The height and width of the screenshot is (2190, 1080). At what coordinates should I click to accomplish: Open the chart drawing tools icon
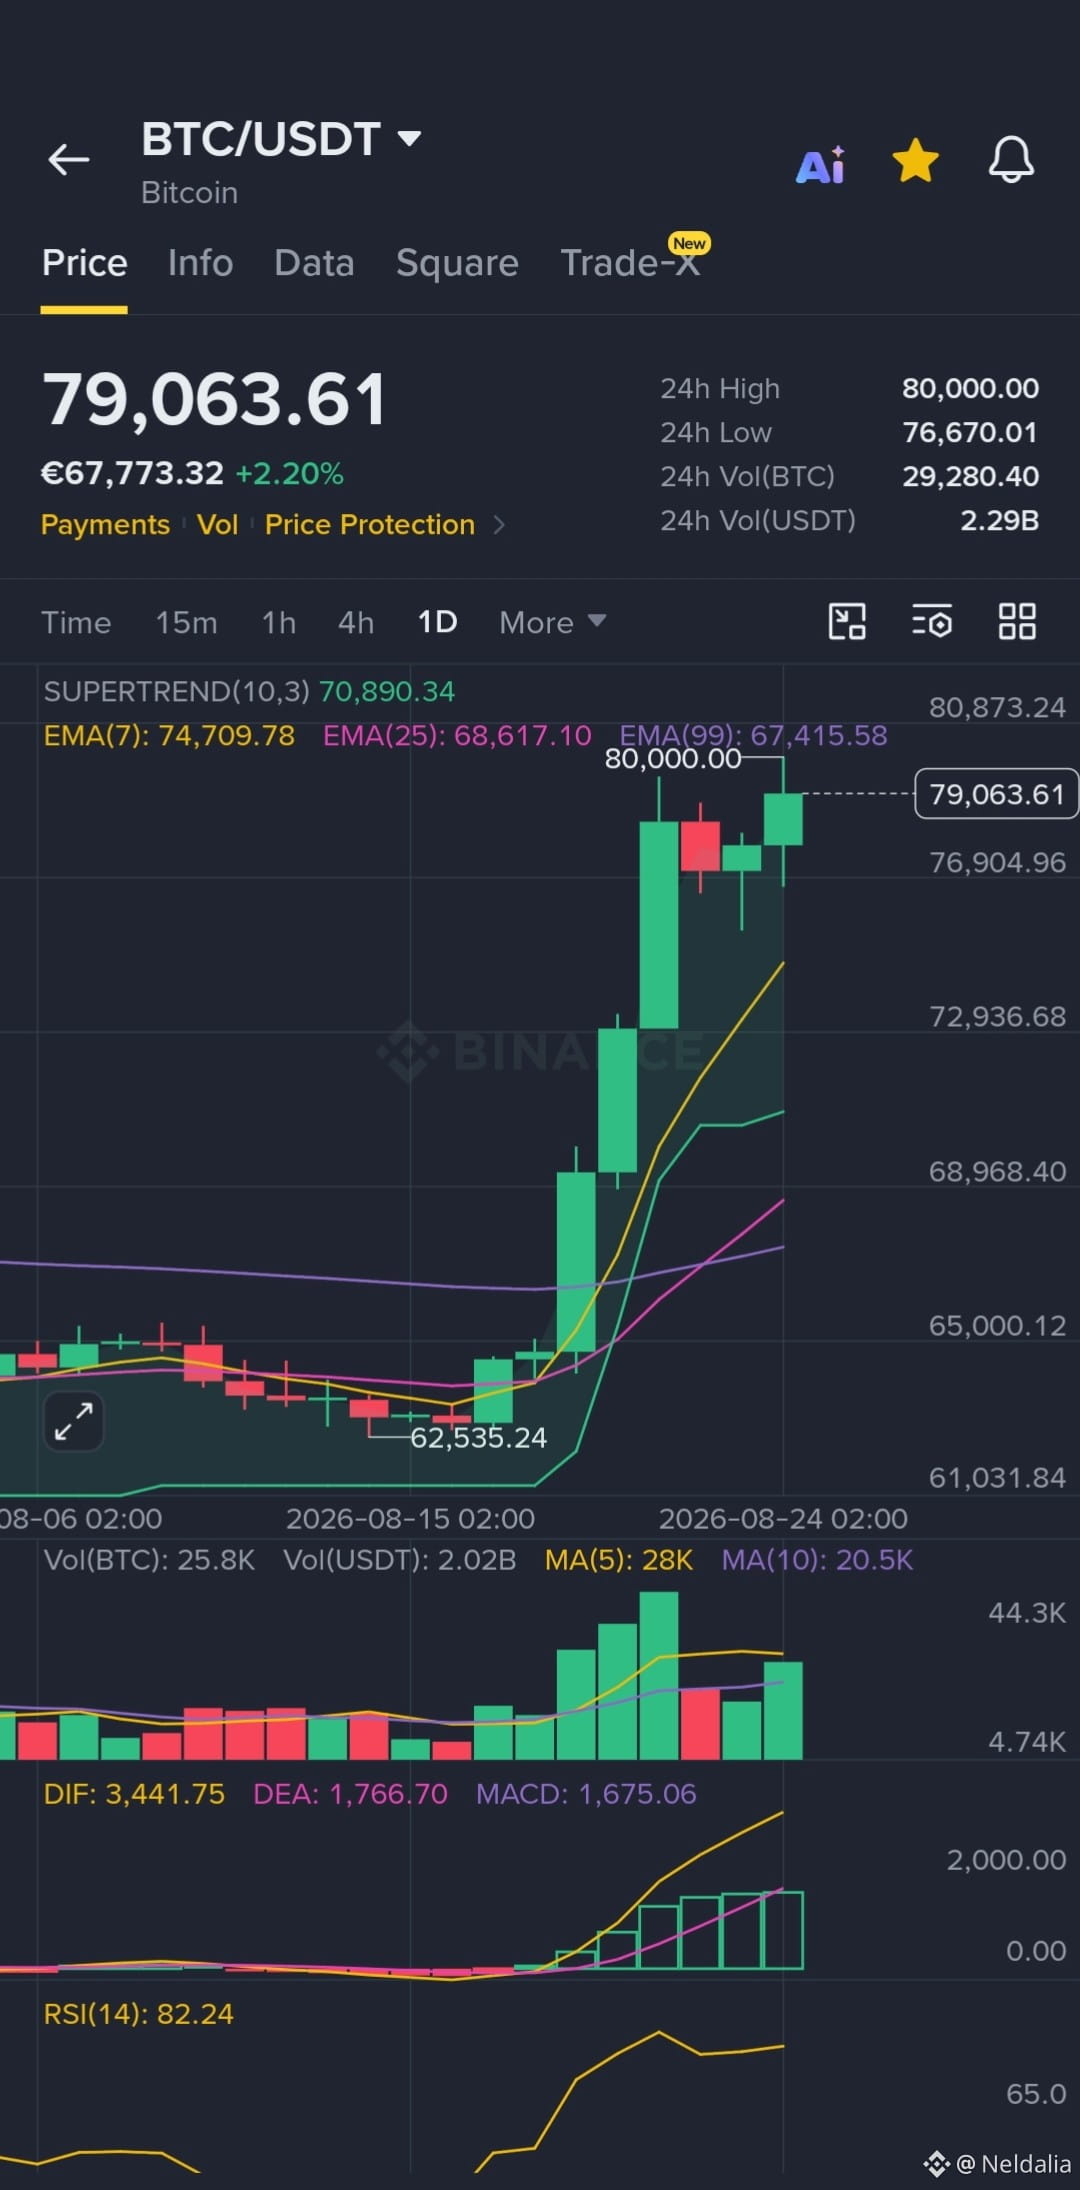(x=847, y=621)
